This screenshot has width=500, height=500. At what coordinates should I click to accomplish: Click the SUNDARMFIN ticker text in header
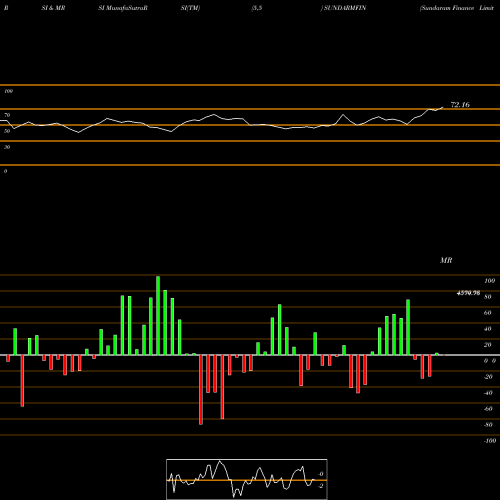click(x=345, y=8)
